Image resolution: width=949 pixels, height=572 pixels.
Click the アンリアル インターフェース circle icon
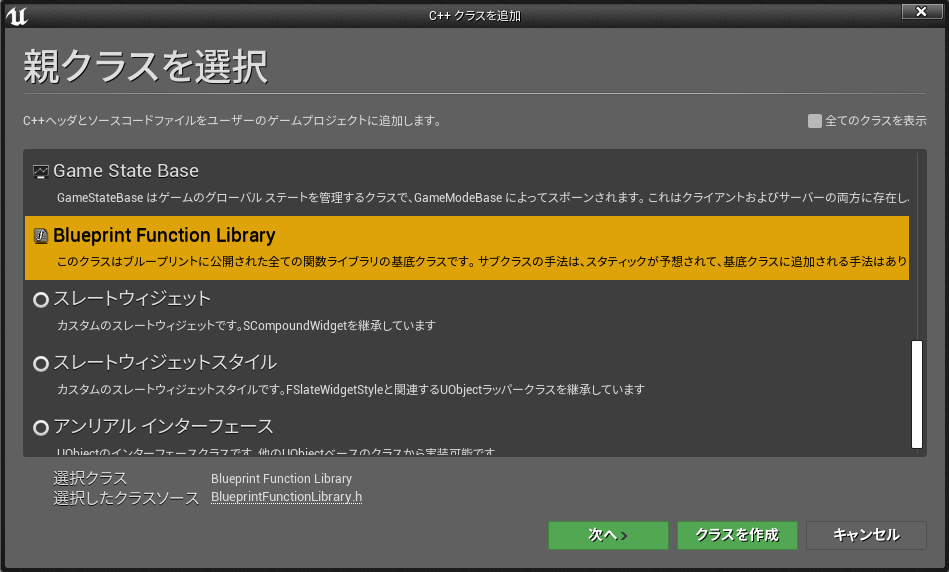click(x=41, y=428)
